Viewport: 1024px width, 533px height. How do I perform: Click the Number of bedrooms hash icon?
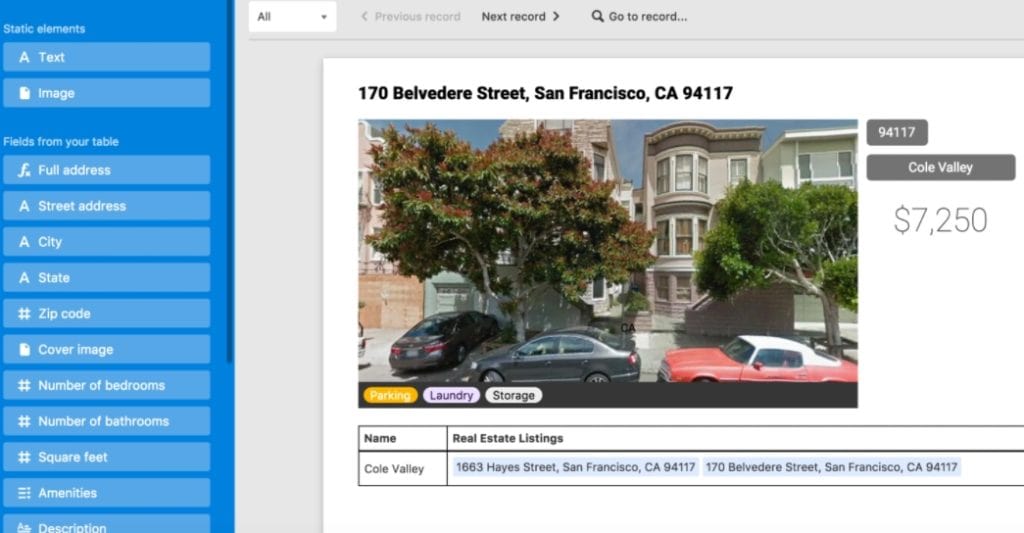(x=24, y=386)
